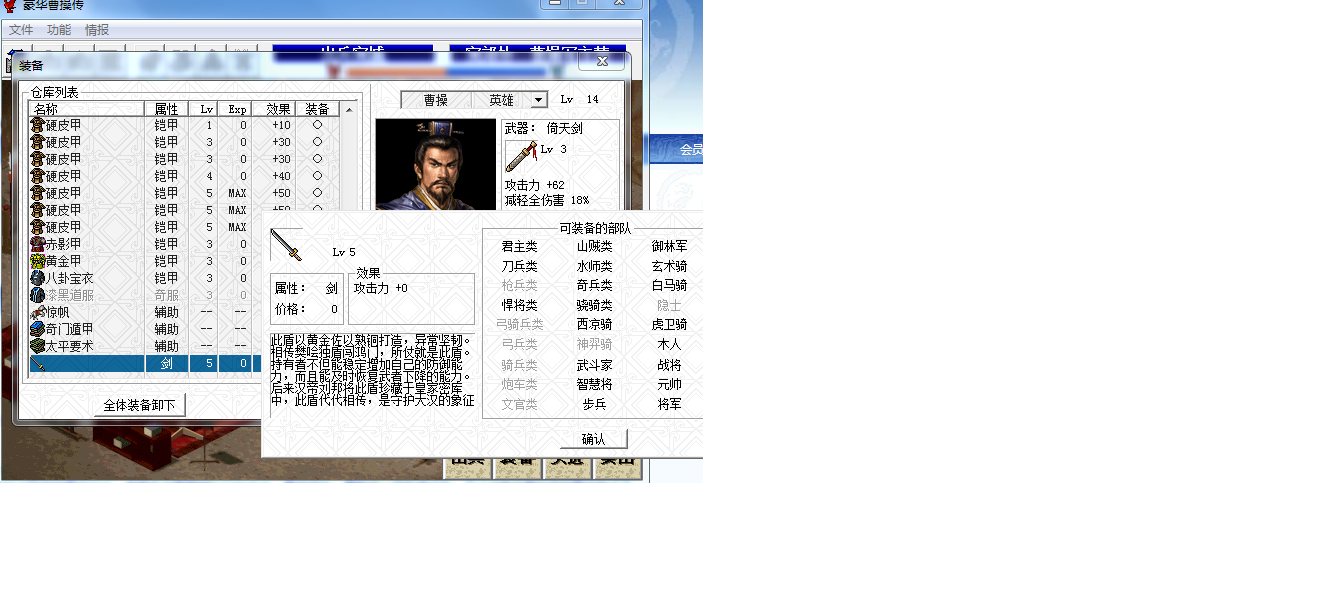Click the 倚天剑 weapon icon

(521, 156)
